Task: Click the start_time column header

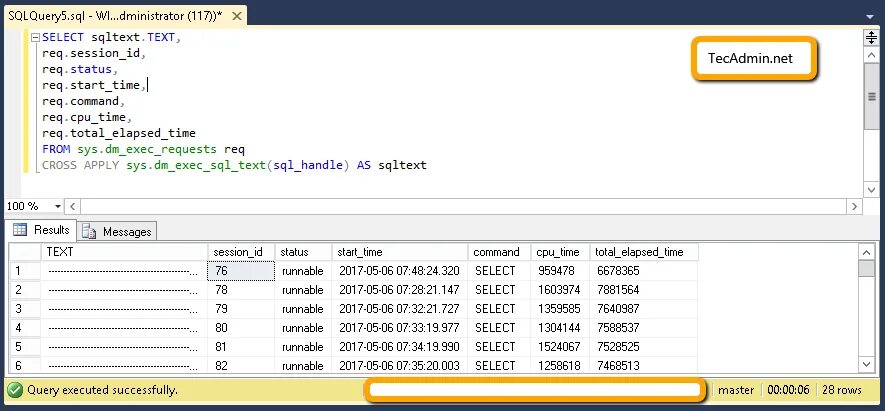Action: tap(400, 252)
